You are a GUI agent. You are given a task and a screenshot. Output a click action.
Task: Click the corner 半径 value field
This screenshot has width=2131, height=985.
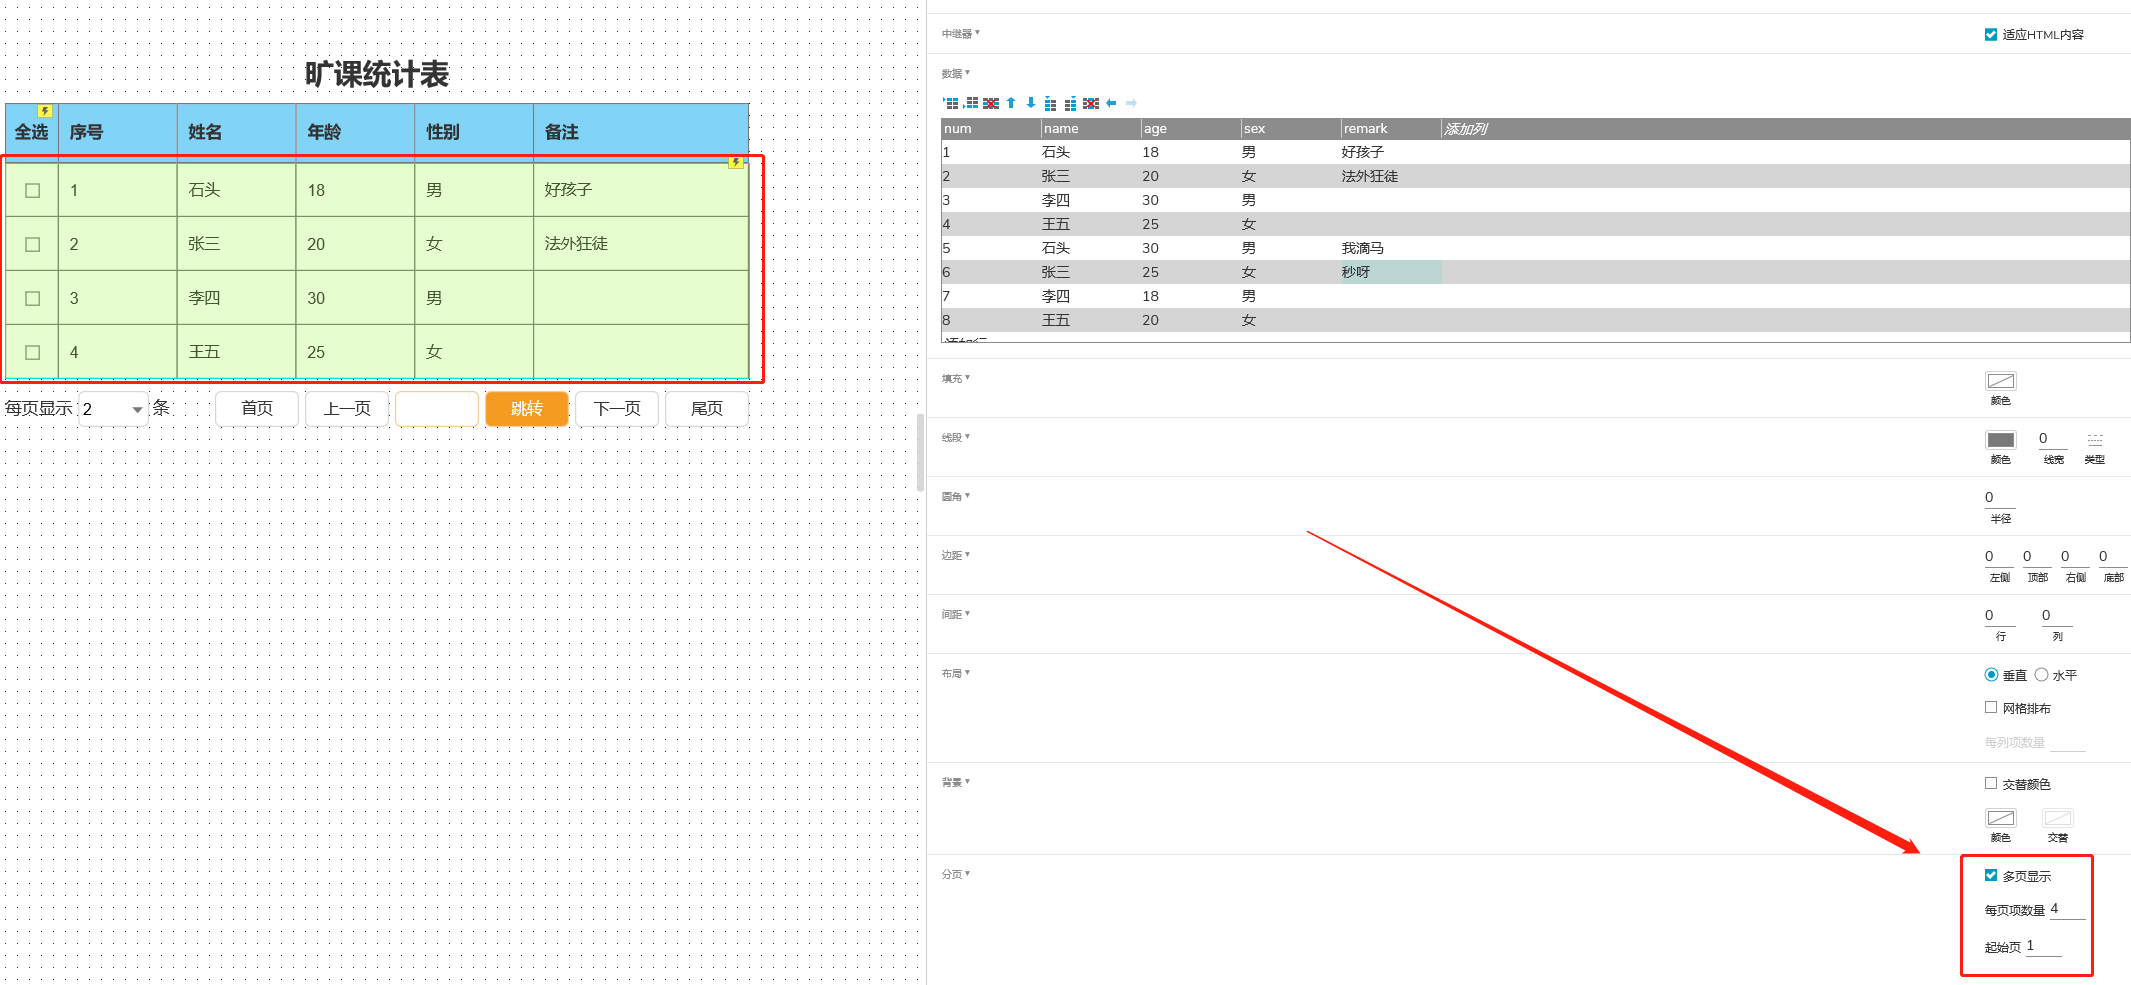coord(2000,498)
